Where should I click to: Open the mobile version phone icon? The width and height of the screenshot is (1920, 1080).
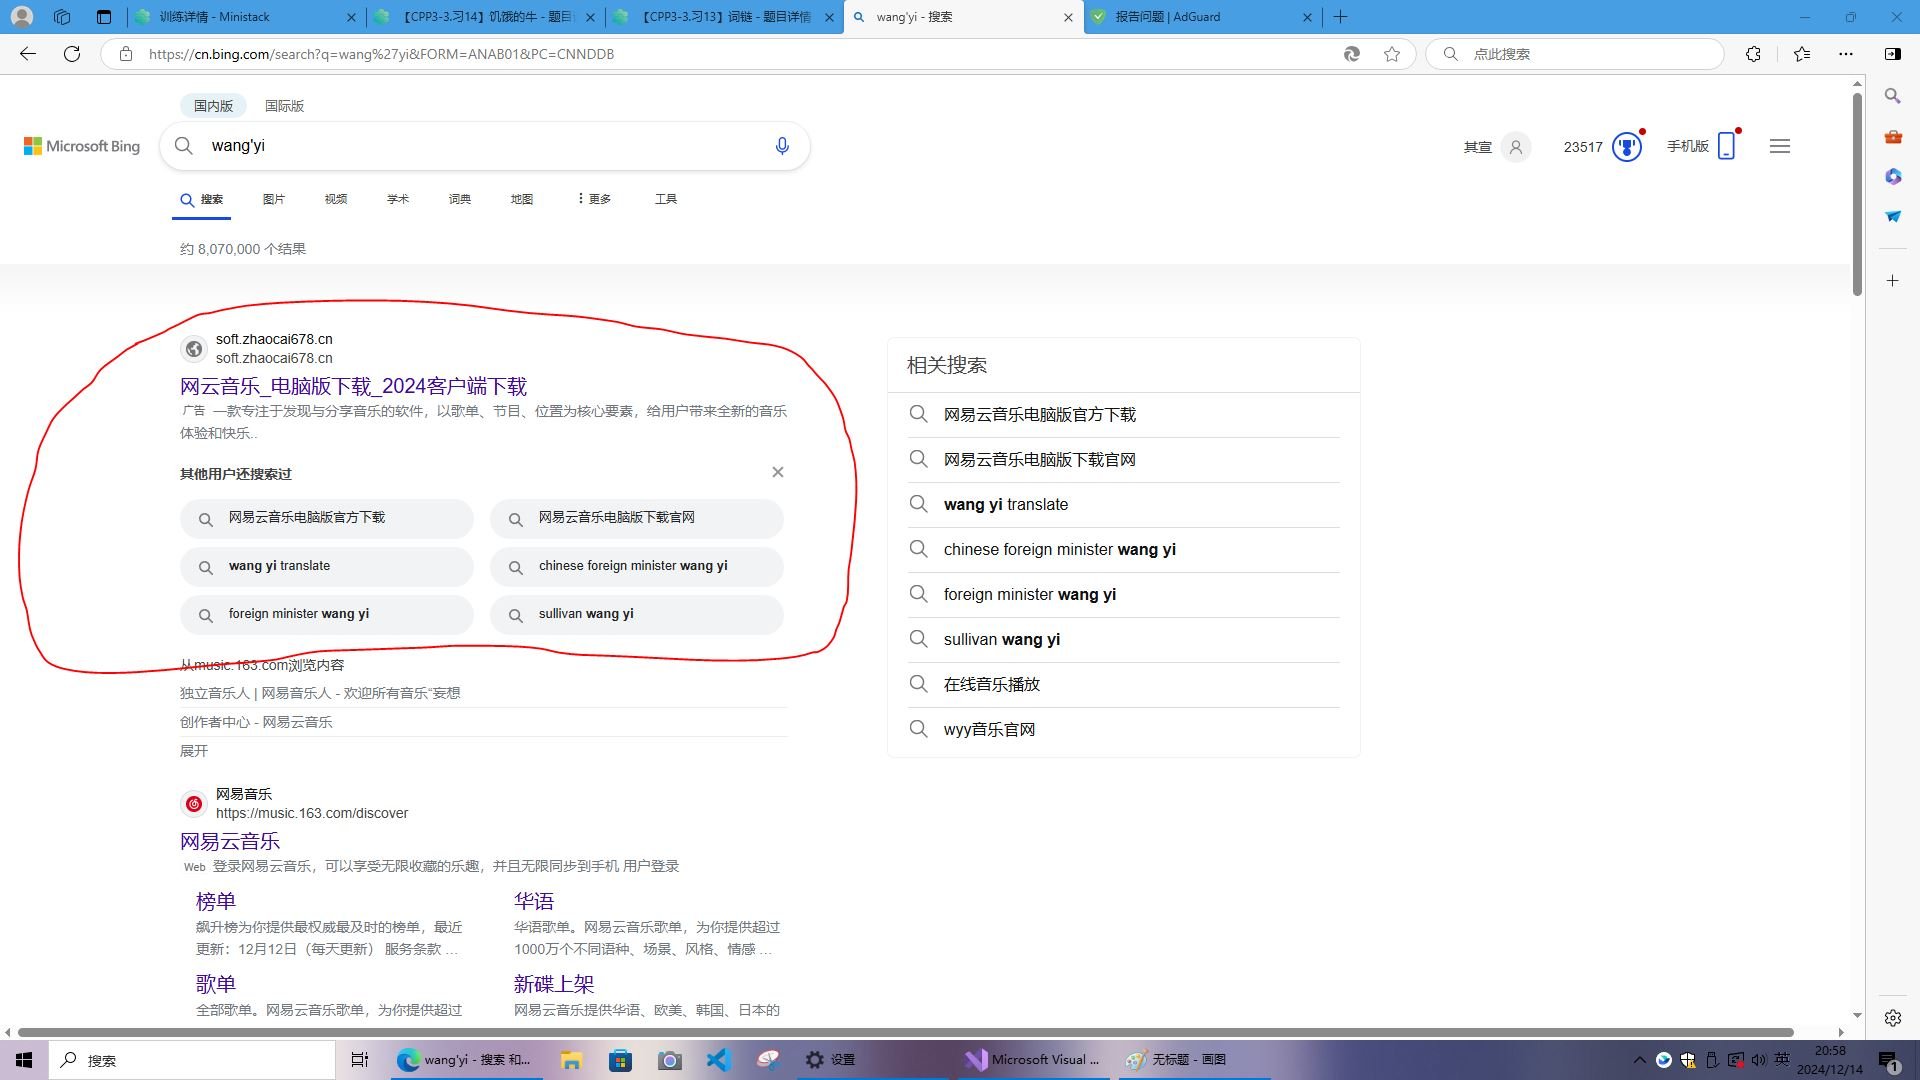pyautogui.click(x=1726, y=146)
